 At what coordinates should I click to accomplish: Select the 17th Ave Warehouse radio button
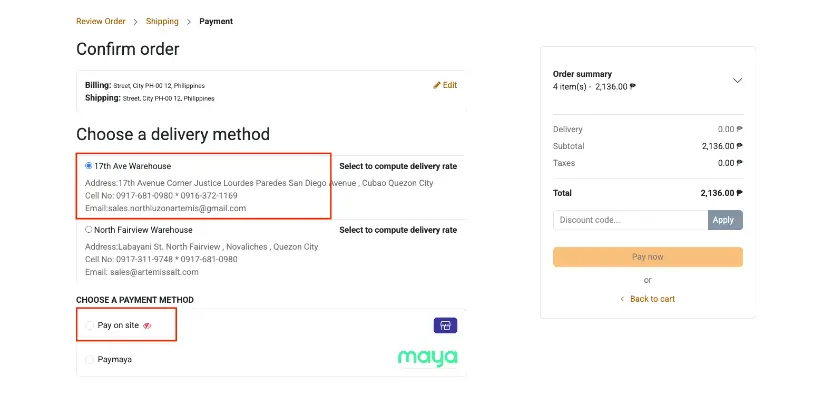point(89,166)
